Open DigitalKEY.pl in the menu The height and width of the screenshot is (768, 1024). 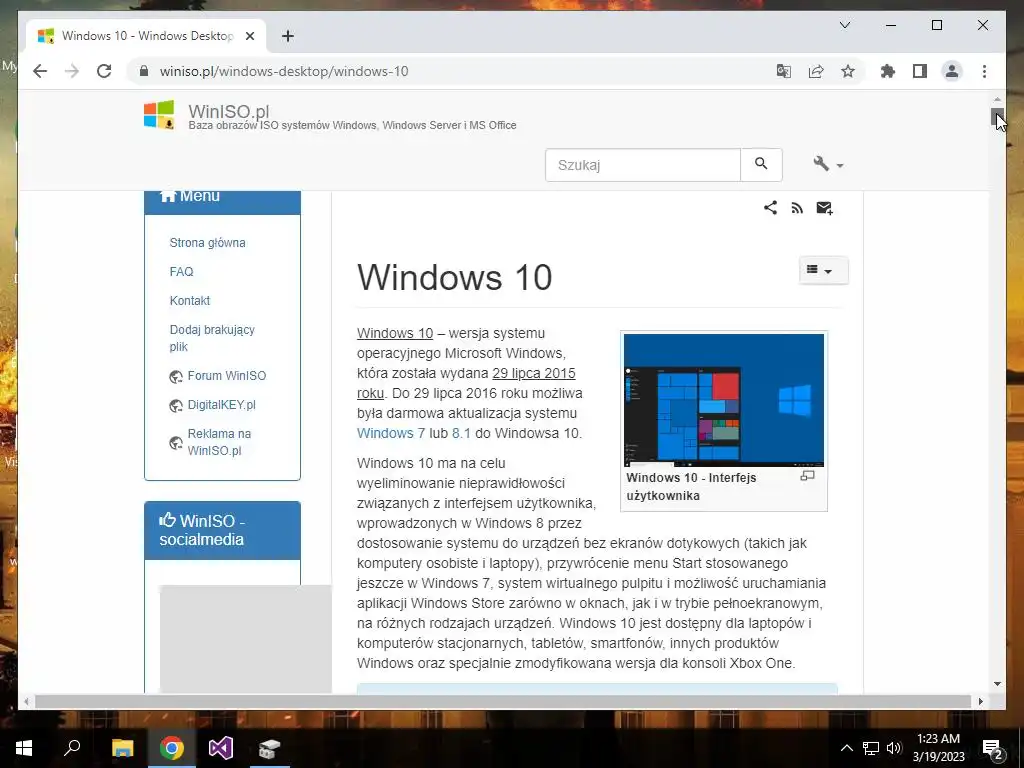[221, 404]
